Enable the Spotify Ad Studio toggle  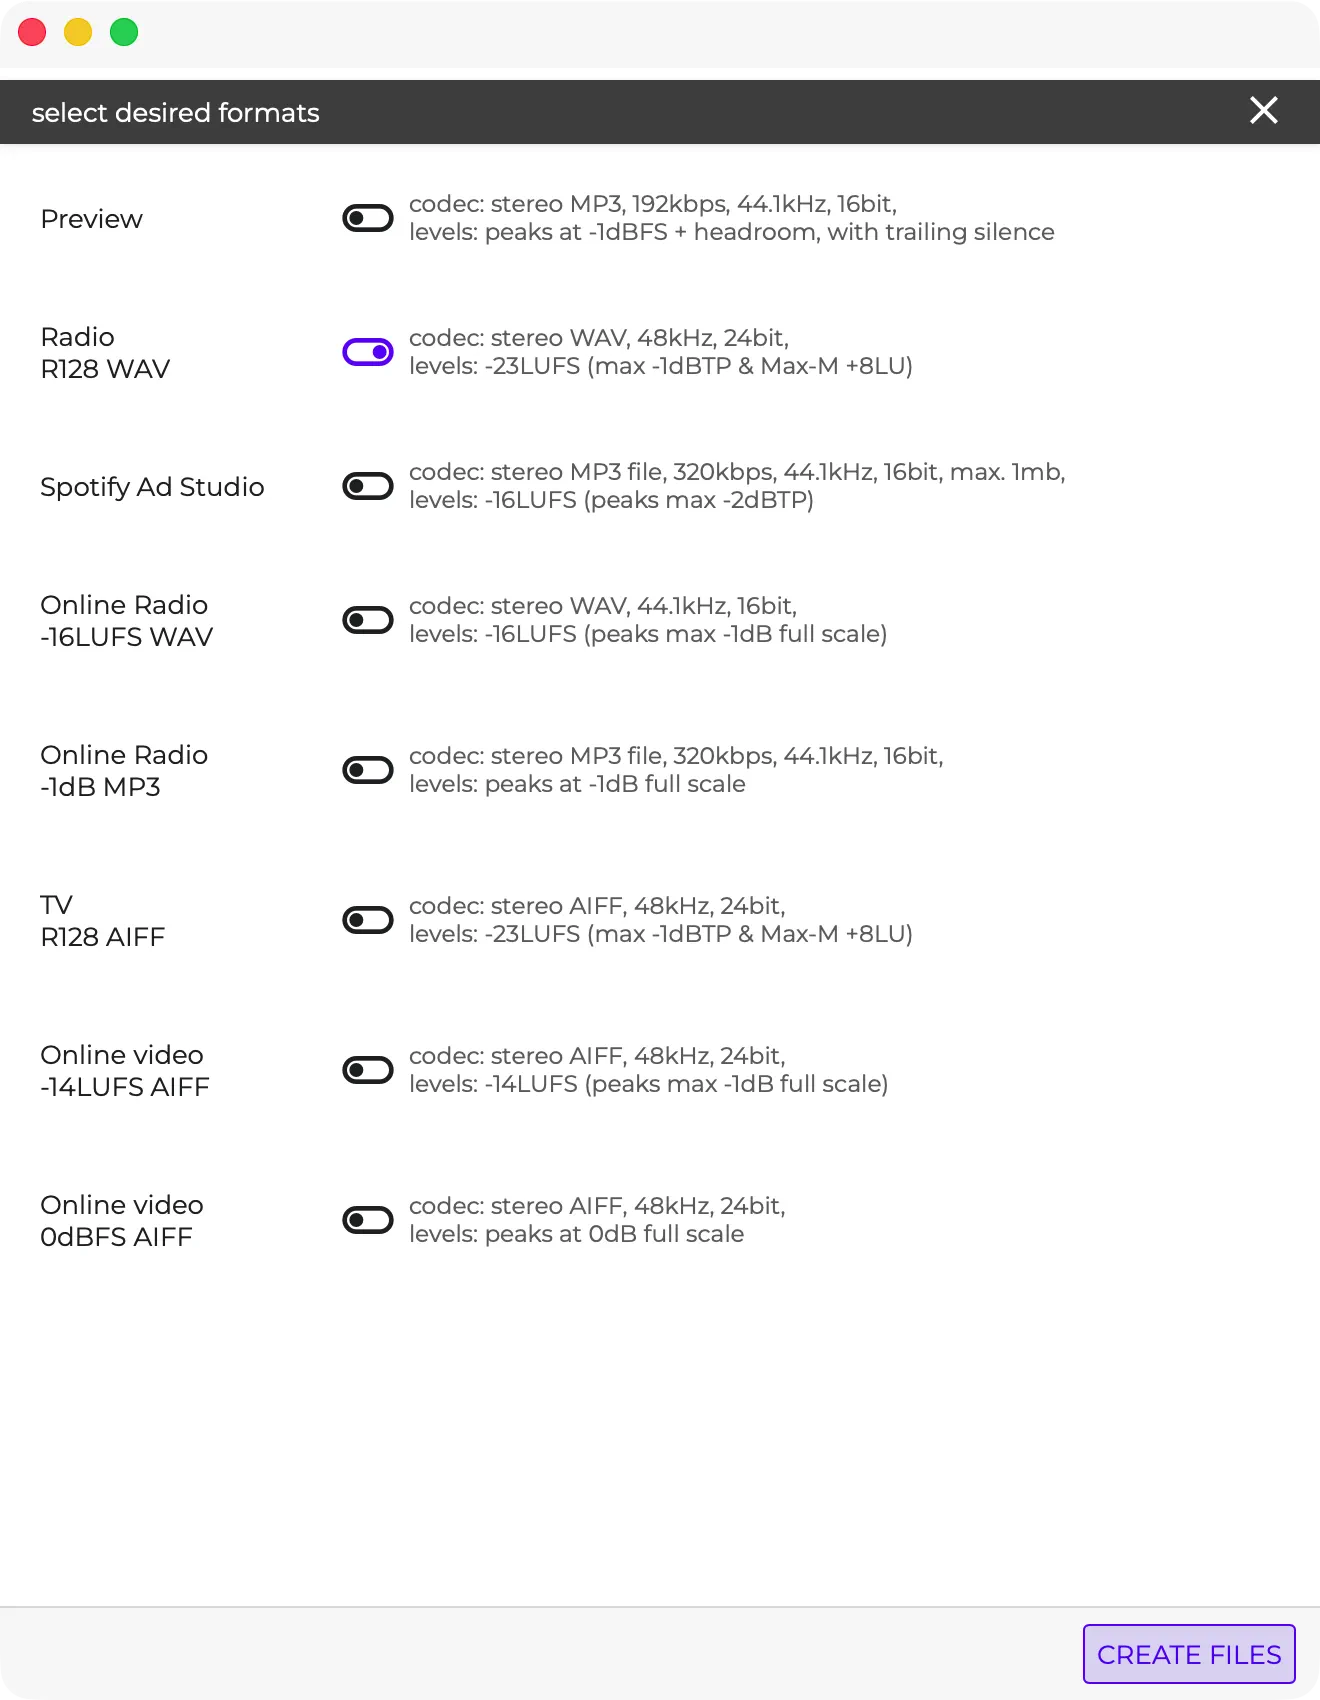[368, 485]
